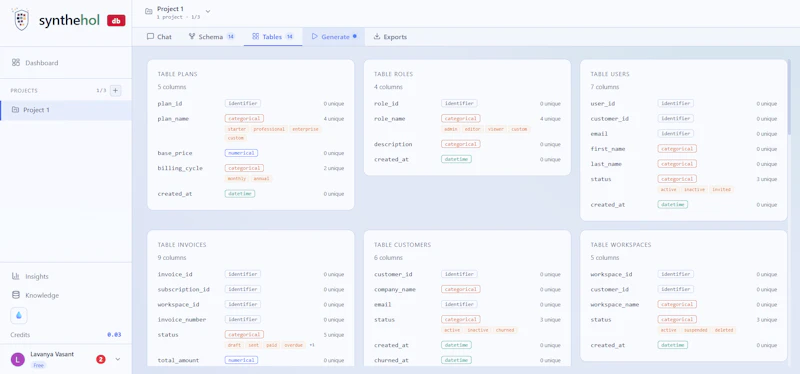Click the Generate play triangle icon
The height and width of the screenshot is (374, 800).
(315, 37)
